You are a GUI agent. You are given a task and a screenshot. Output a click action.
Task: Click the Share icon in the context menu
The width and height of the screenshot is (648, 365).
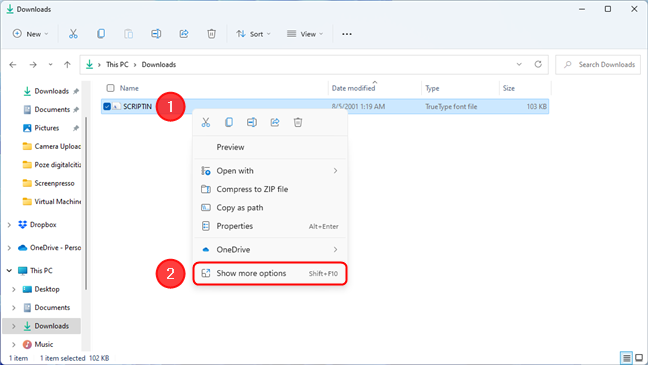coord(275,122)
